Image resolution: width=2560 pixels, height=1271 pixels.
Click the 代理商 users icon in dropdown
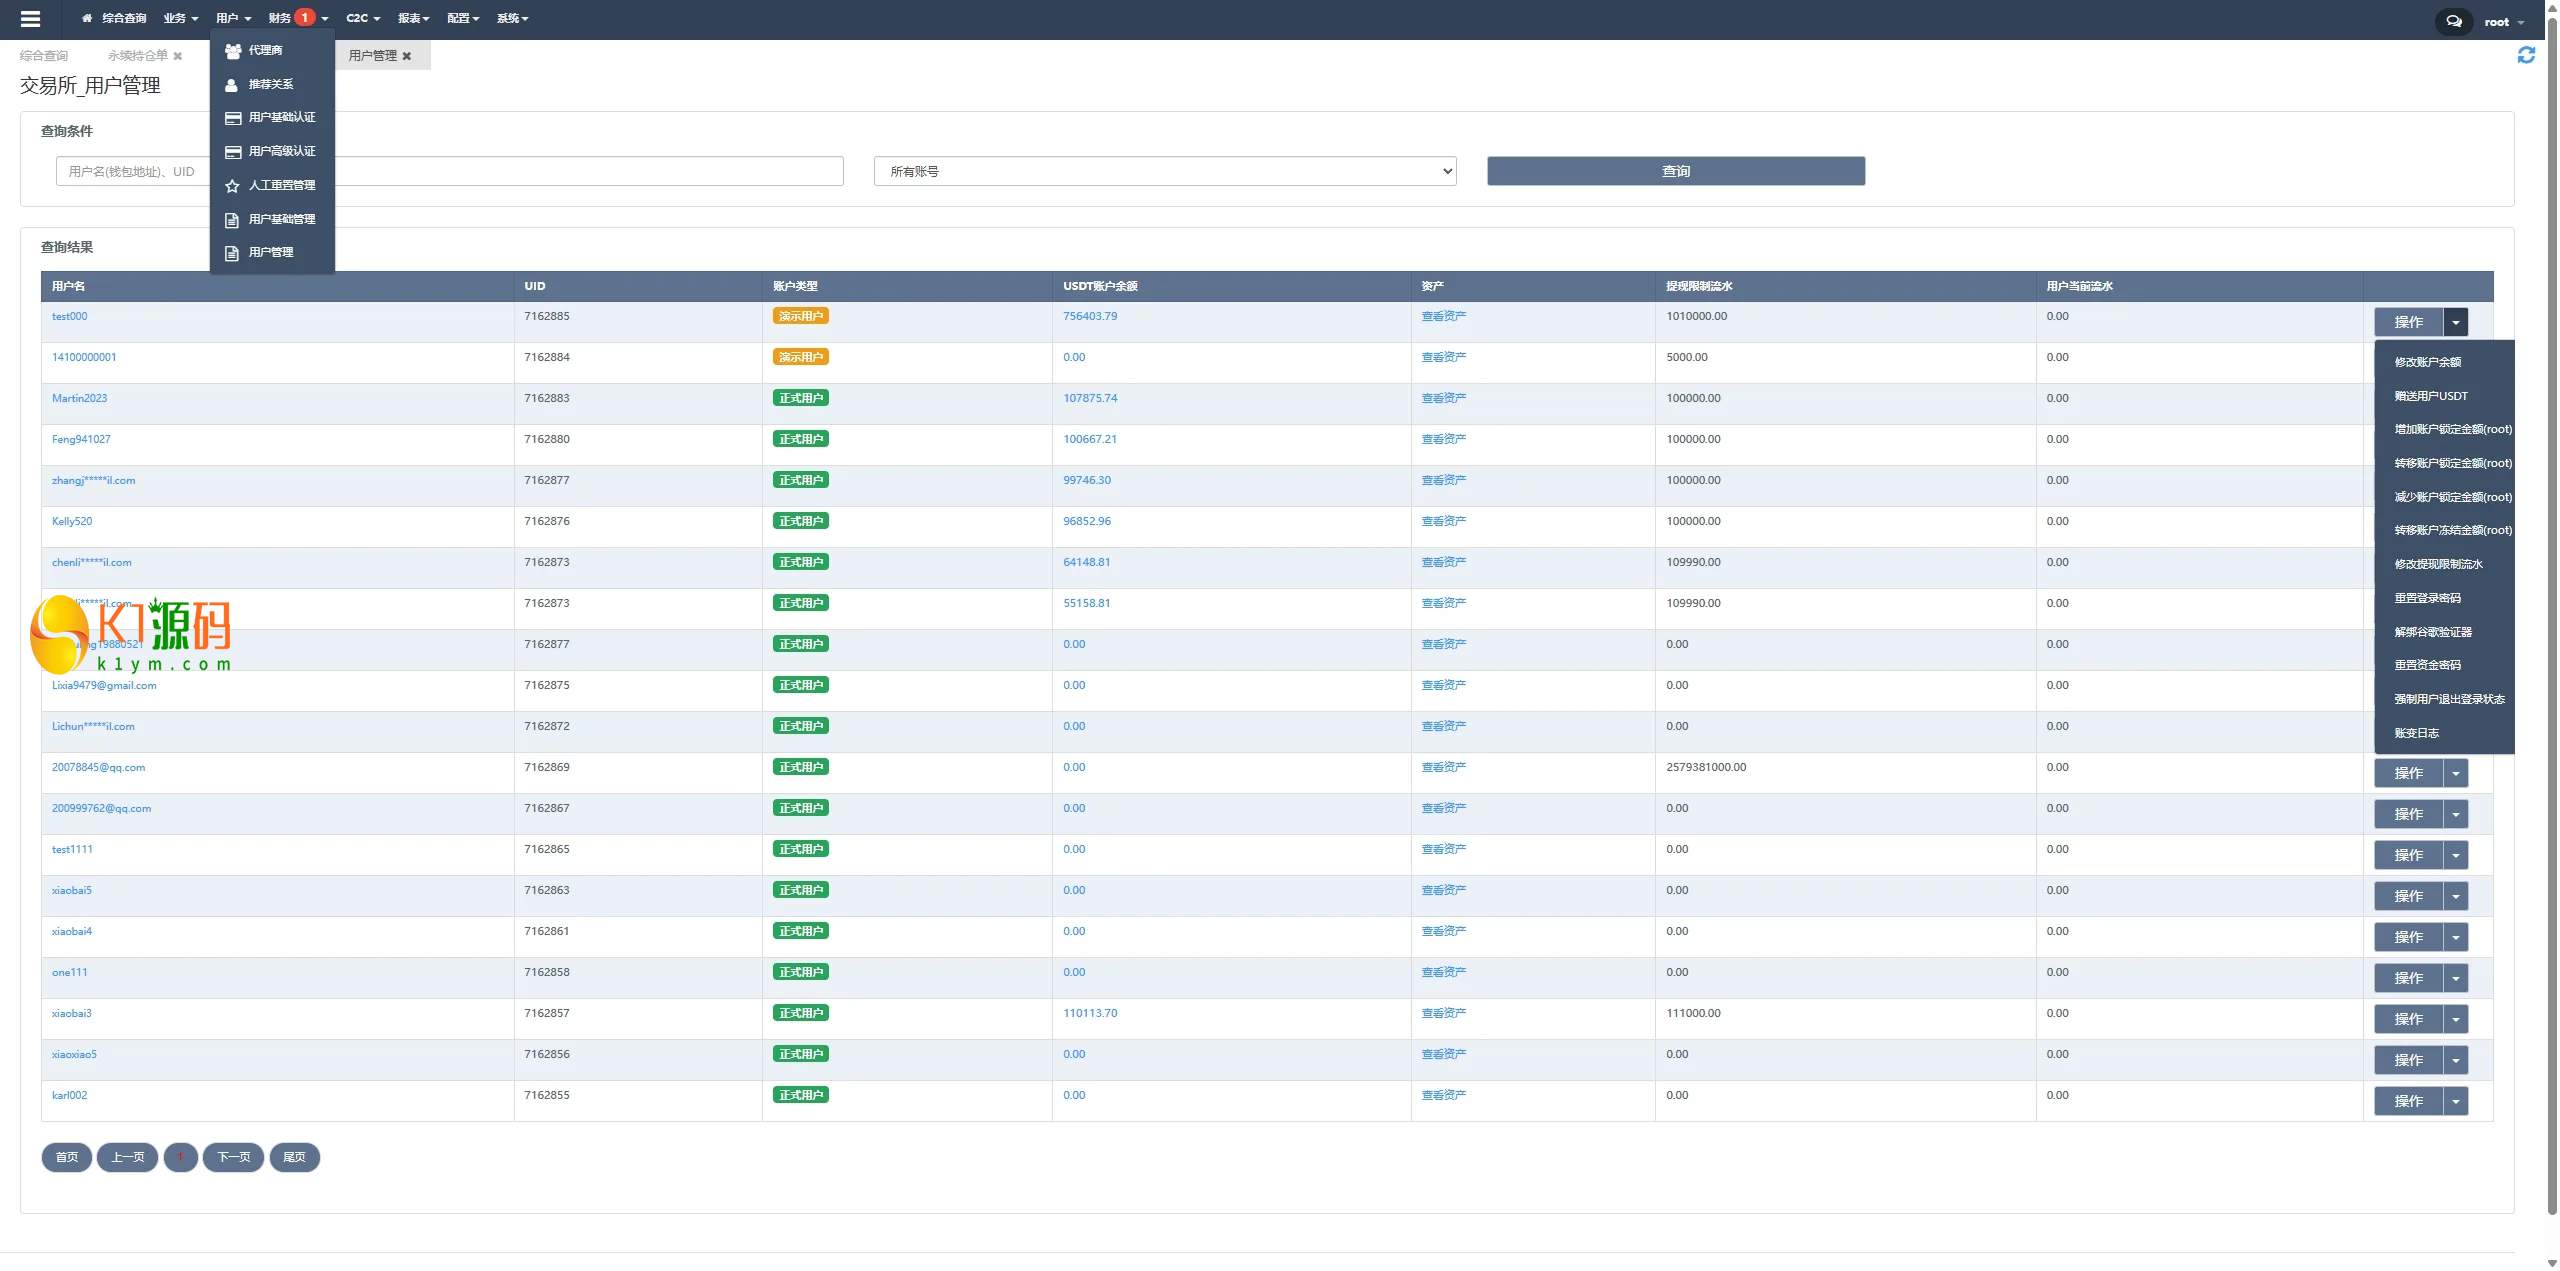tap(233, 51)
